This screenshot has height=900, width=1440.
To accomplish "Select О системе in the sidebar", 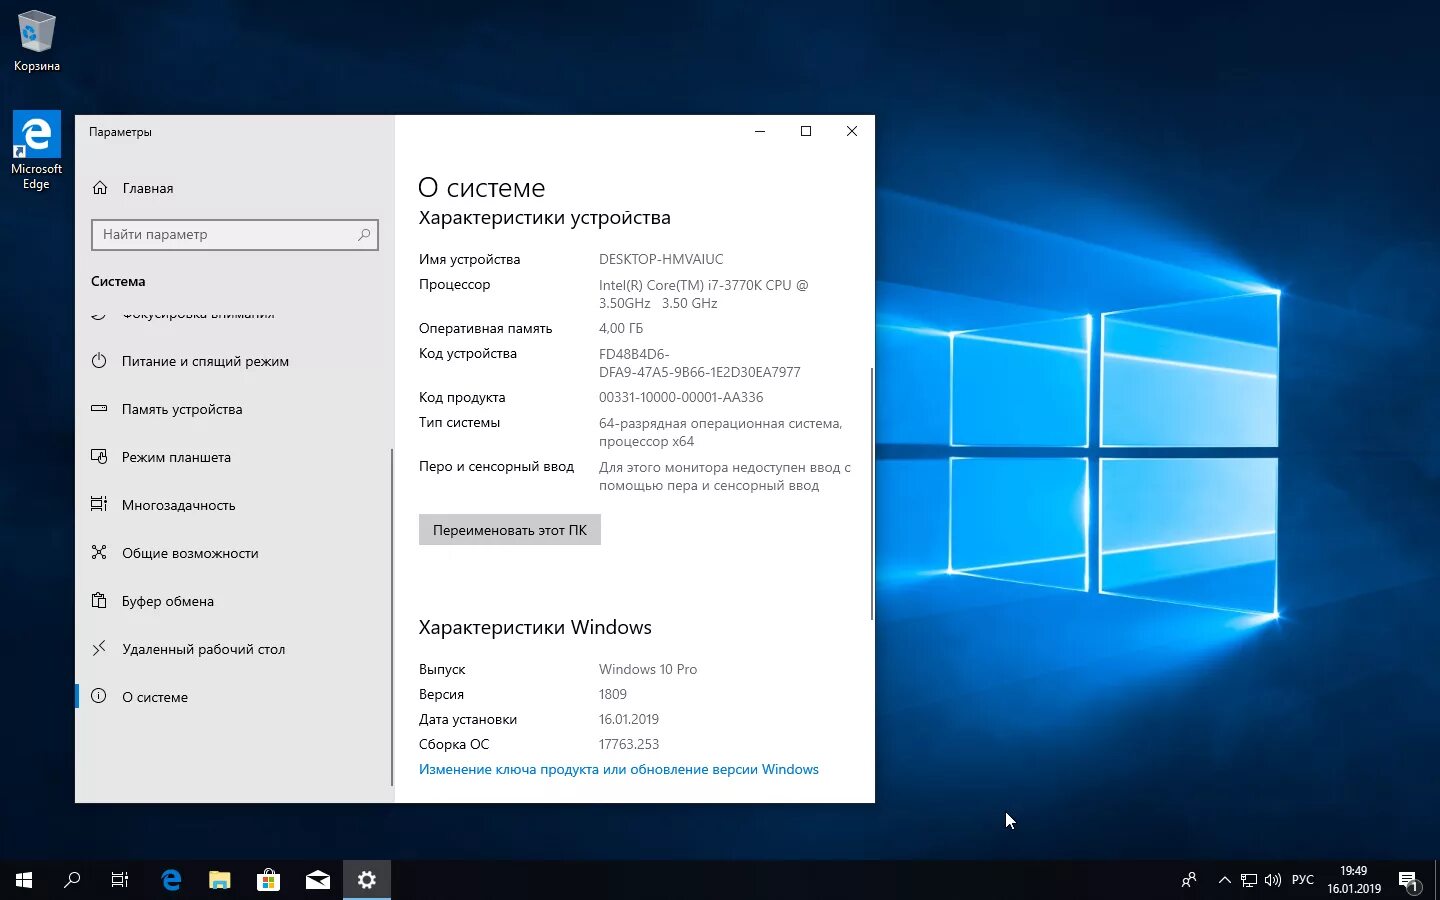I will pos(233,697).
